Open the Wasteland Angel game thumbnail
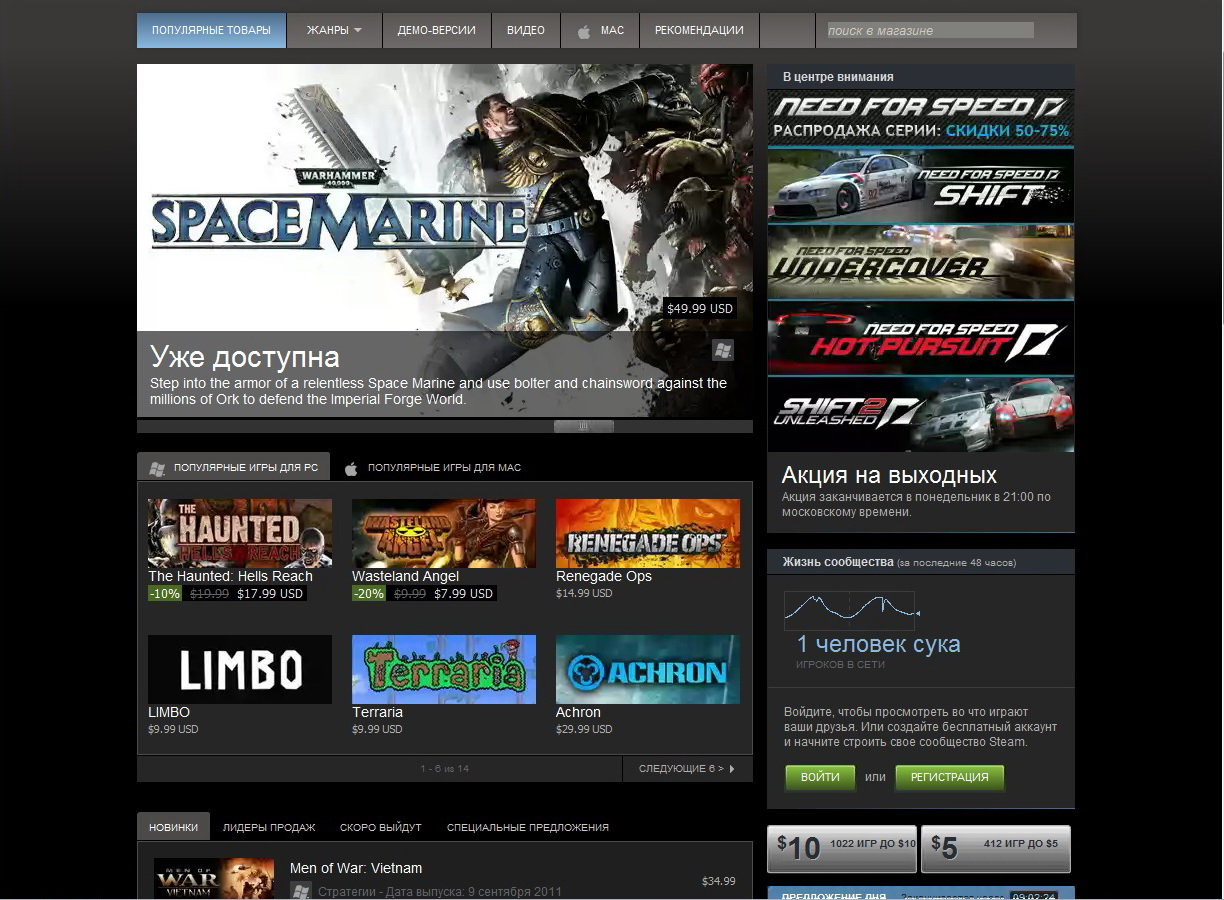The width and height of the screenshot is (1224, 900). (444, 533)
